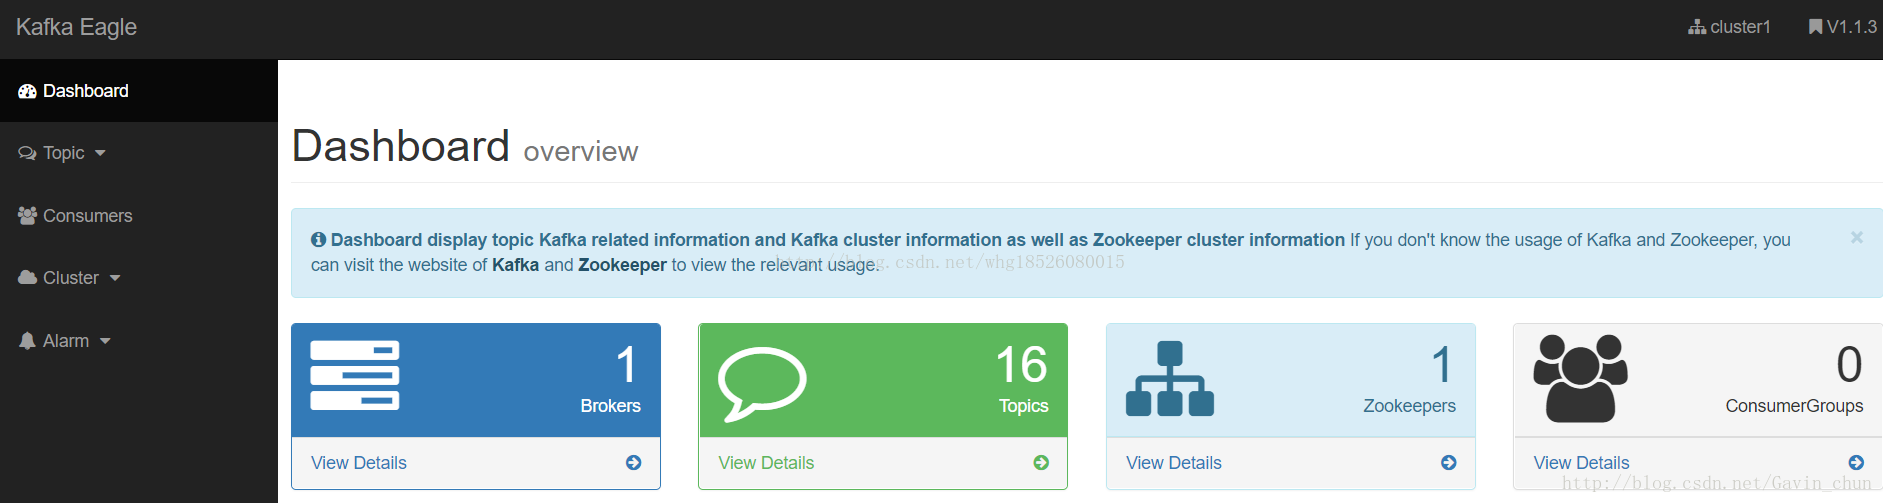Expand the Topic sidebar menu
Viewport: 1883px width, 503px height.
63,153
